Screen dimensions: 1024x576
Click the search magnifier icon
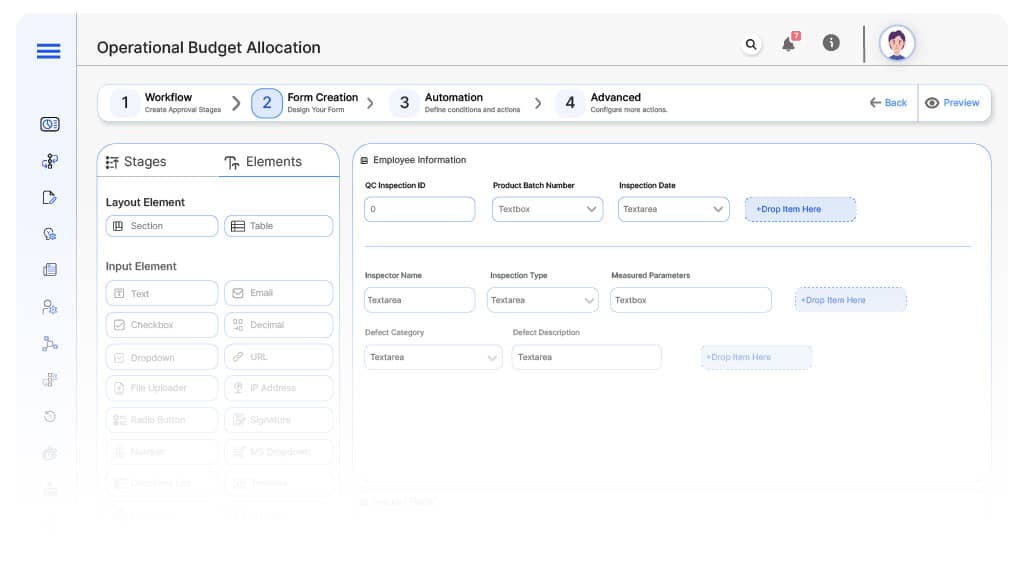(751, 44)
